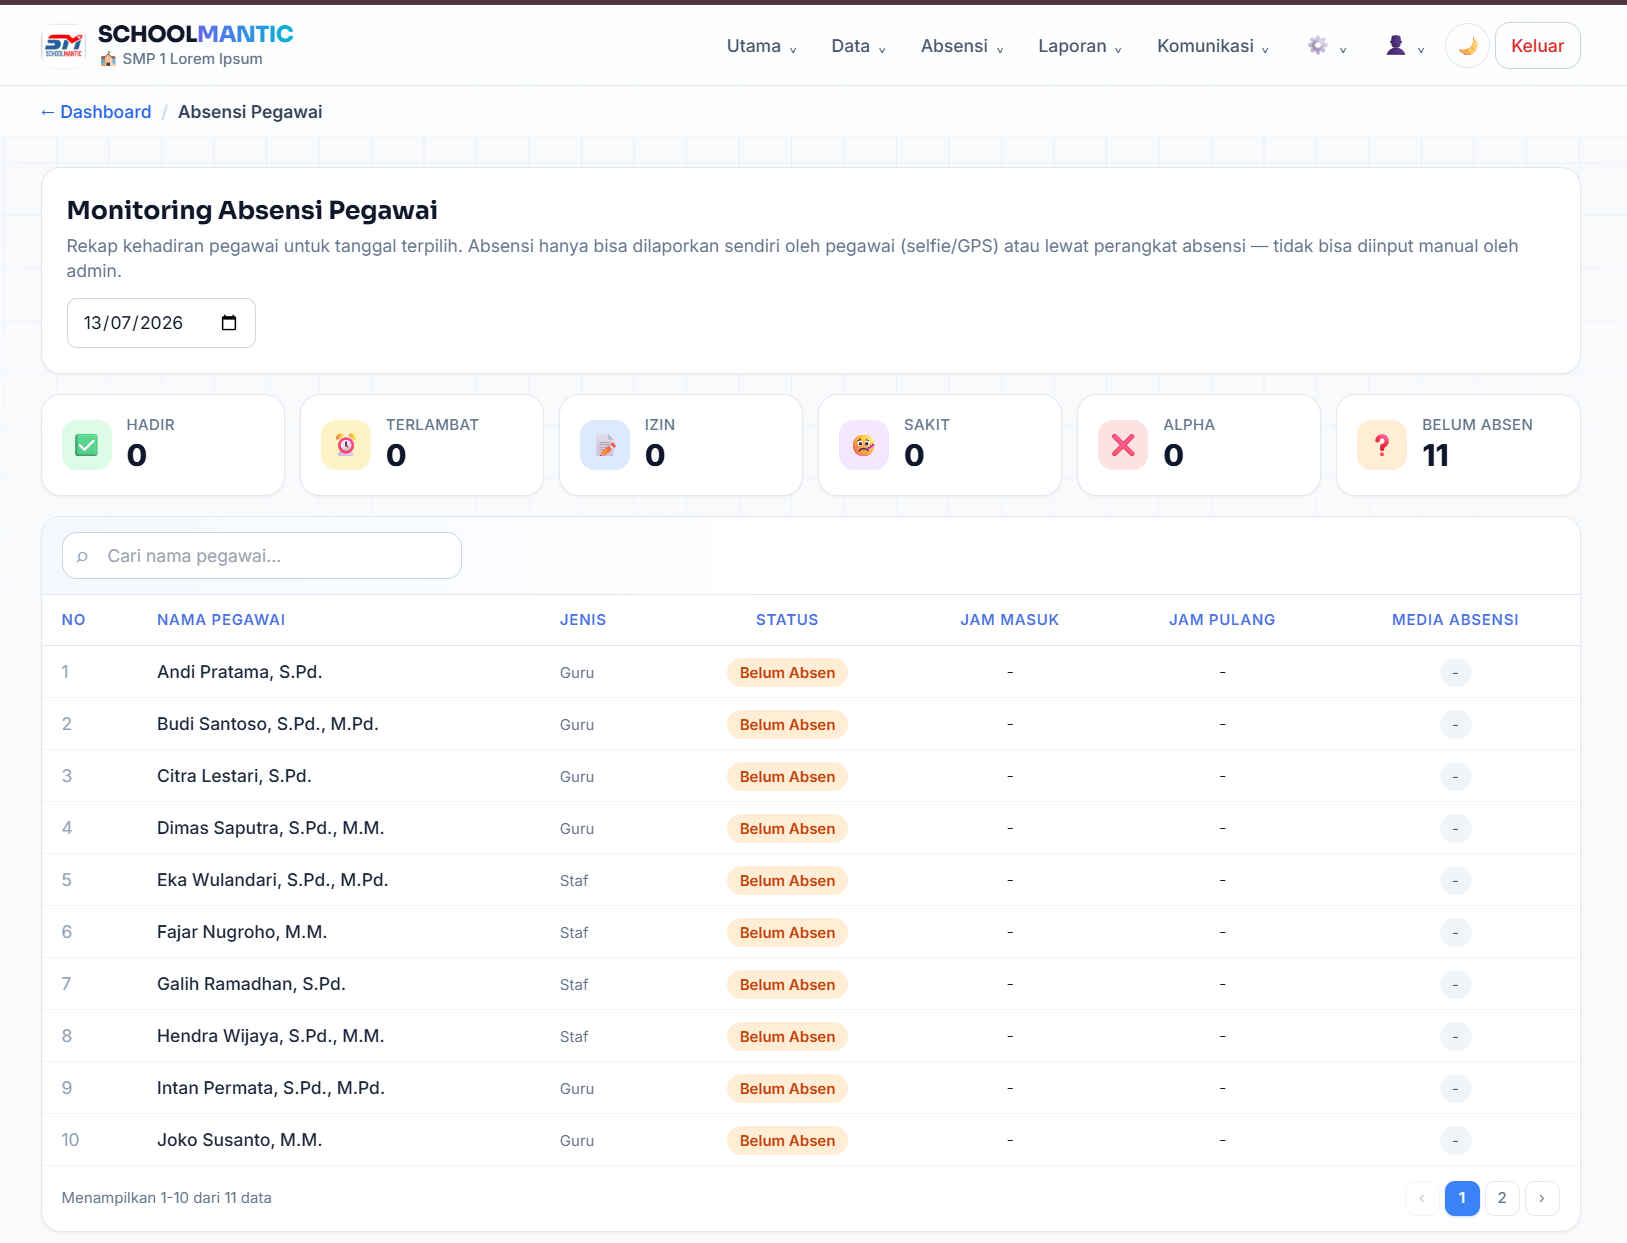Open the user profile icon menu
Screen dimensions: 1627x1243
tap(1405, 46)
